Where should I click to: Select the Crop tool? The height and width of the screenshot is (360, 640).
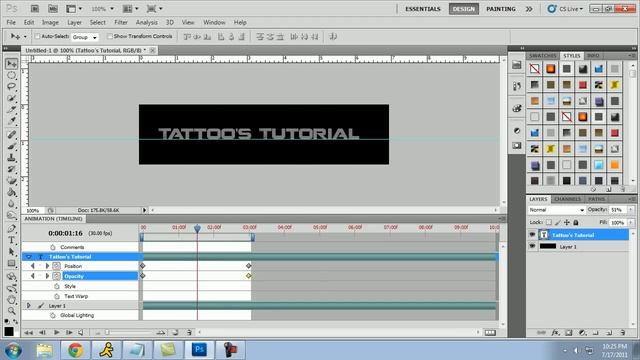(11, 109)
